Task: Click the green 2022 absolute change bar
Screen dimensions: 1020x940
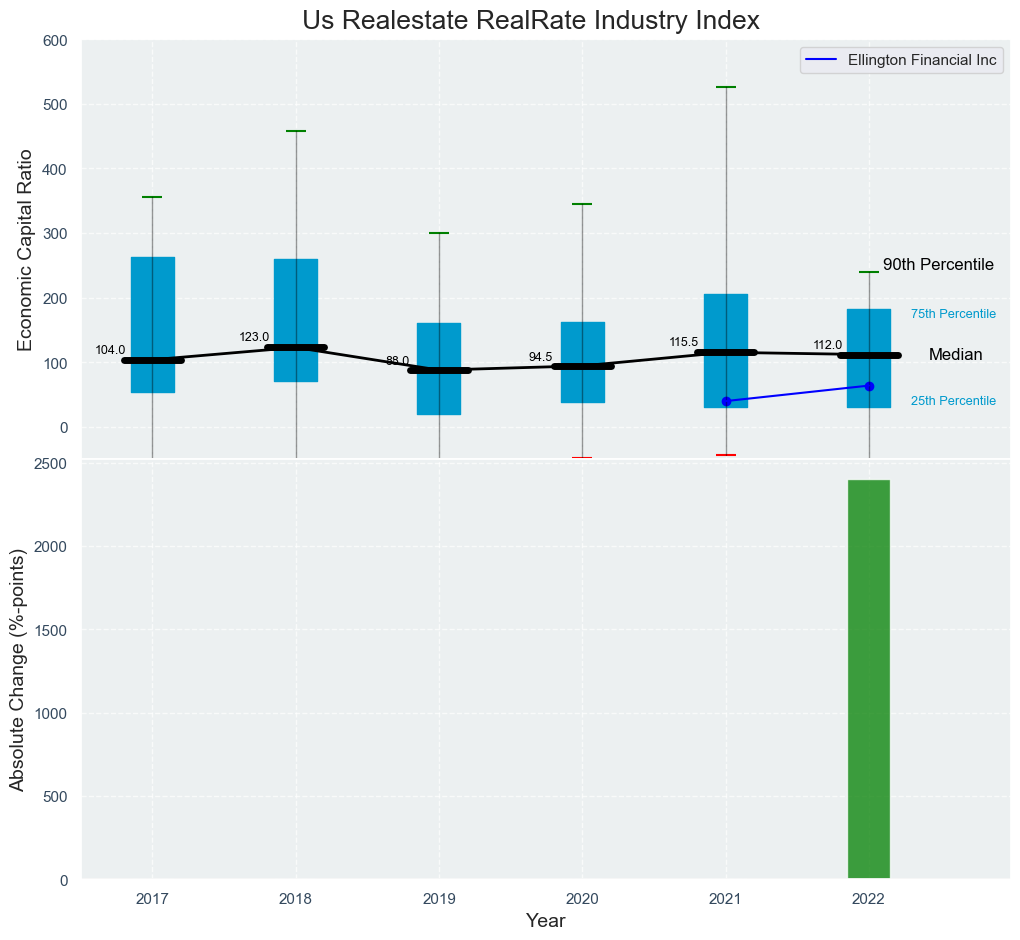Action: click(x=868, y=679)
